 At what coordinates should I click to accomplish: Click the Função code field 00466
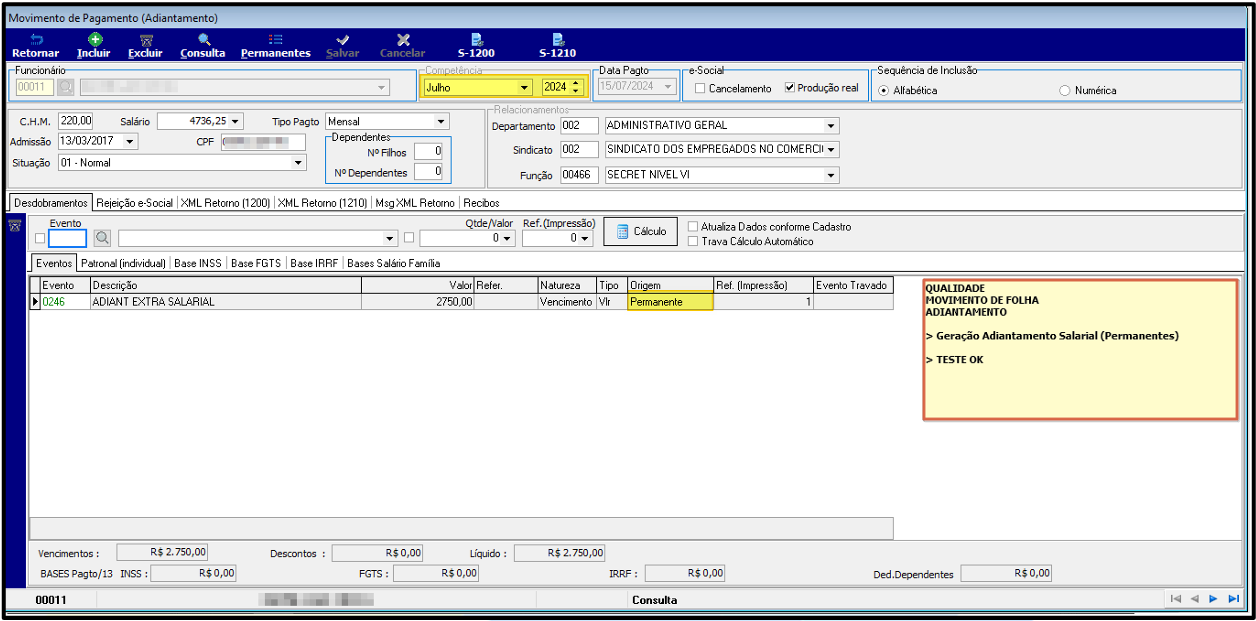pos(579,174)
